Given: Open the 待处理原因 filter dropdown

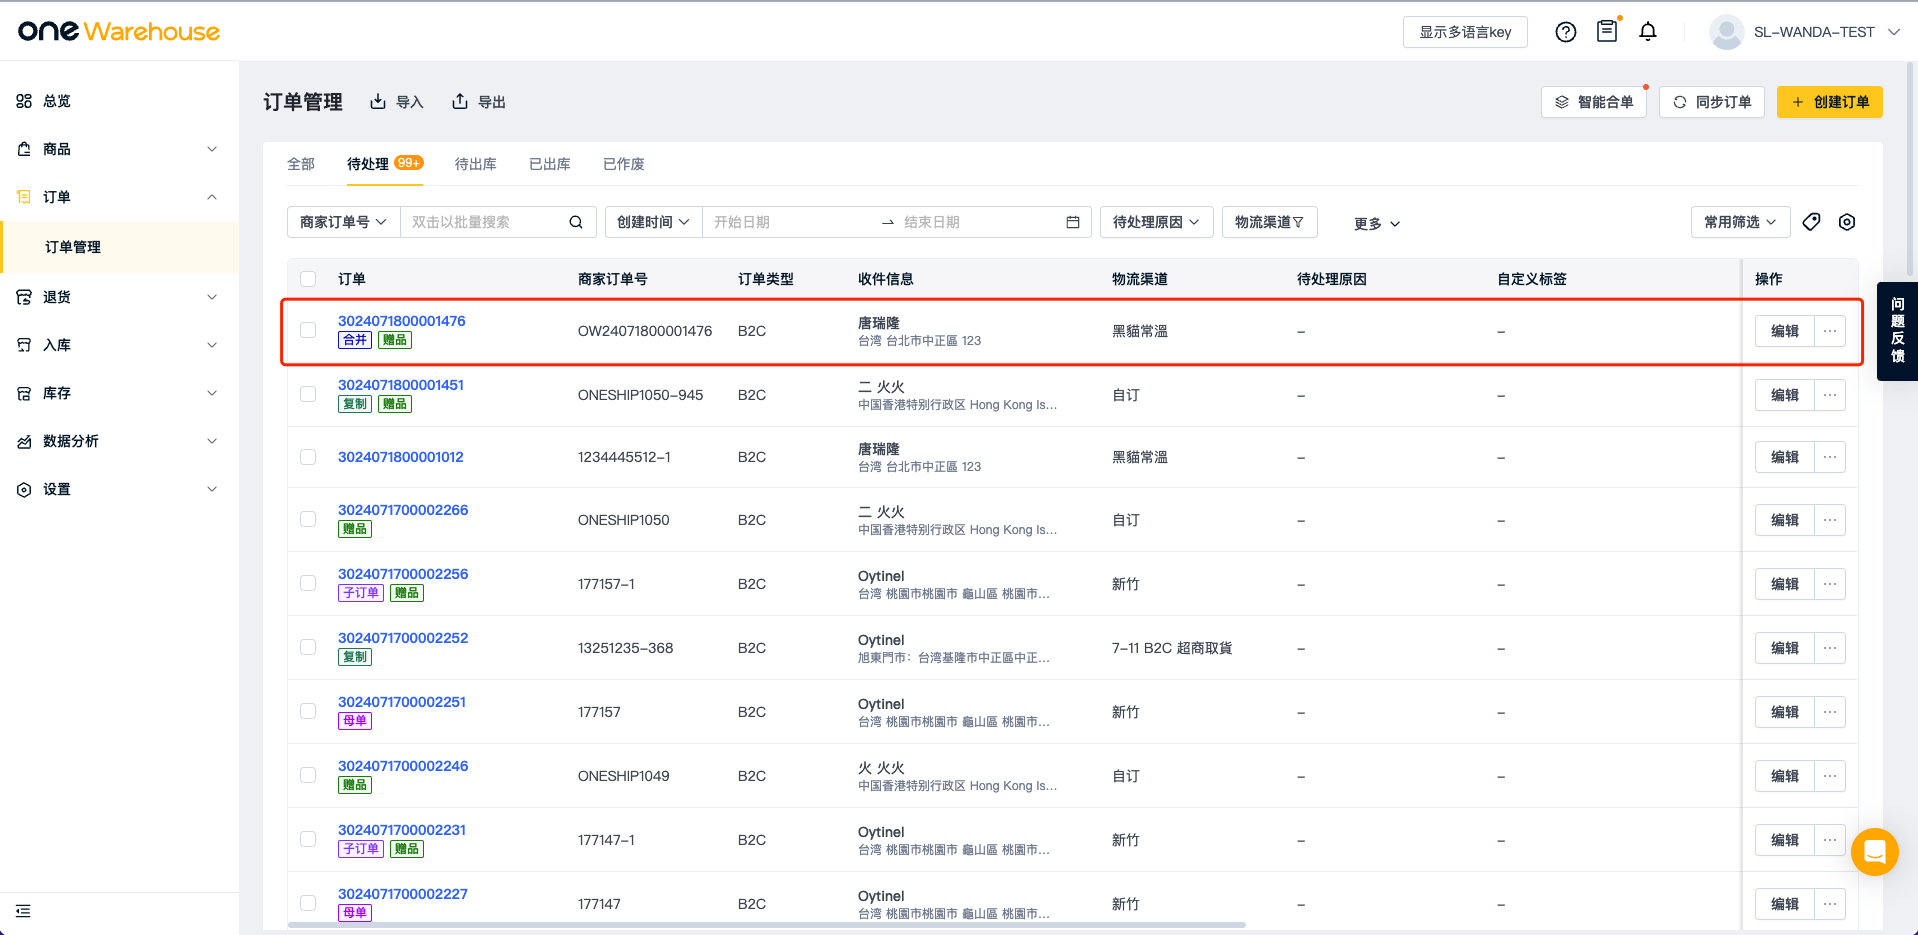Looking at the screenshot, I should click(1156, 222).
